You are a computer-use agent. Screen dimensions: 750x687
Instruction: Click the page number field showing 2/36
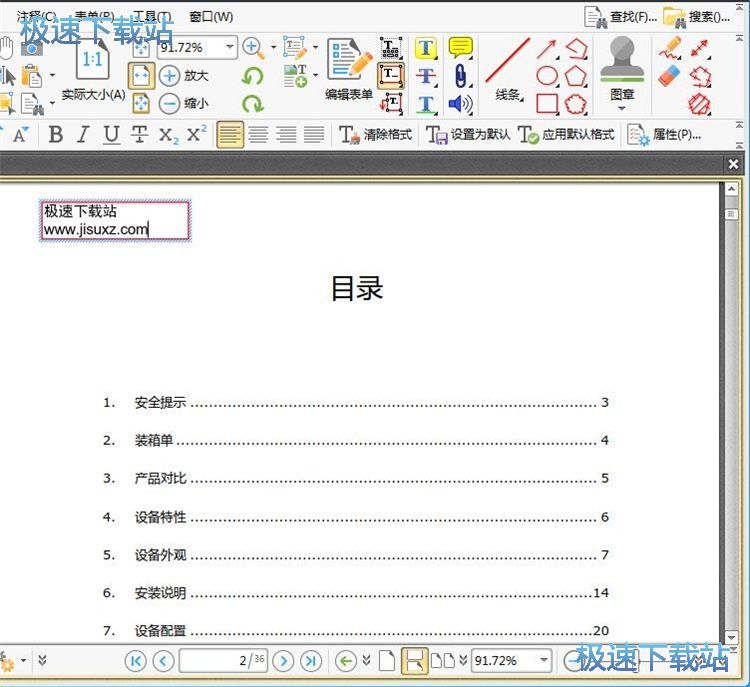click(223, 660)
